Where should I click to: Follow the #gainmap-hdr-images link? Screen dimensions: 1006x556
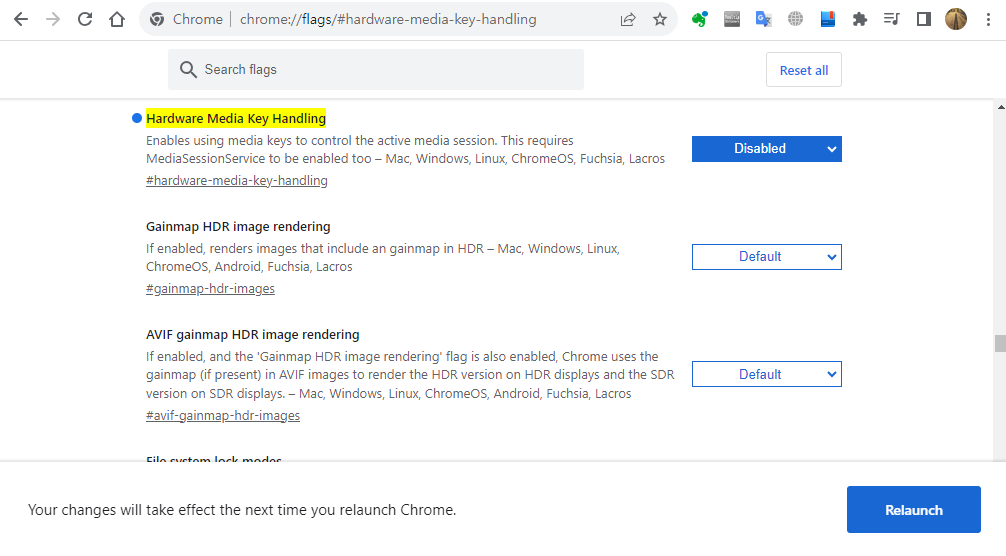click(x=210, y=289)
